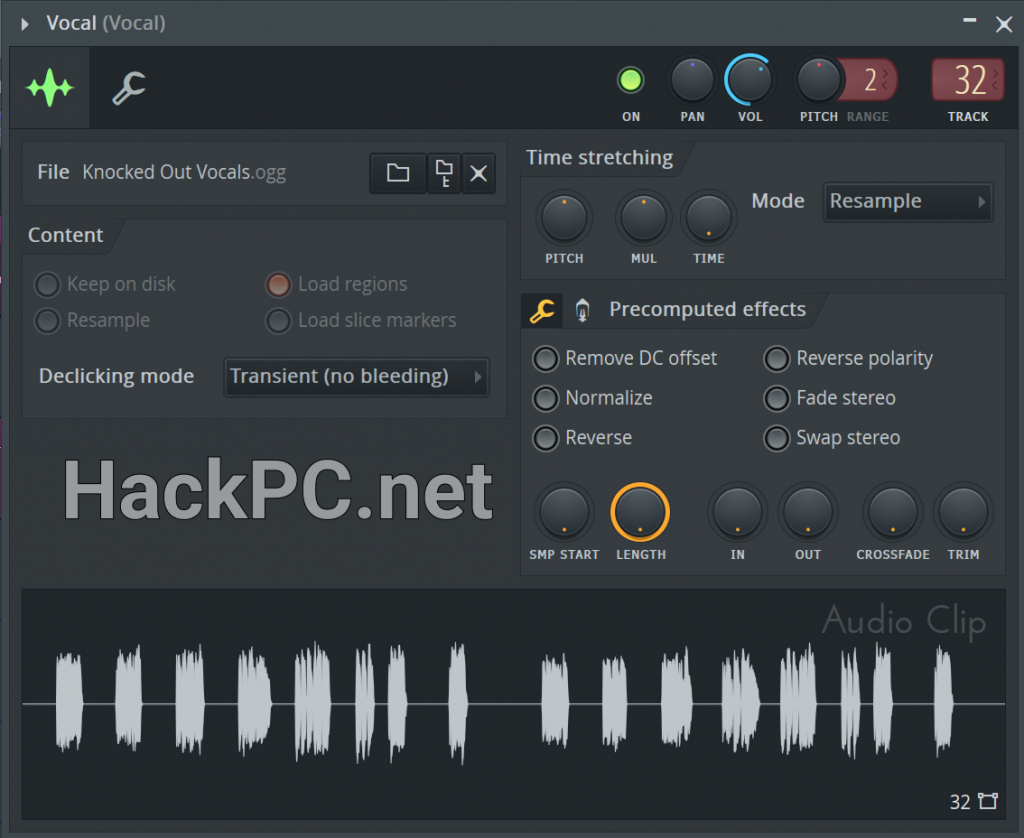Enable Reverse polarity option
Image resolution: width=1024 pixels, height=838 pixels.
point(776,358)
